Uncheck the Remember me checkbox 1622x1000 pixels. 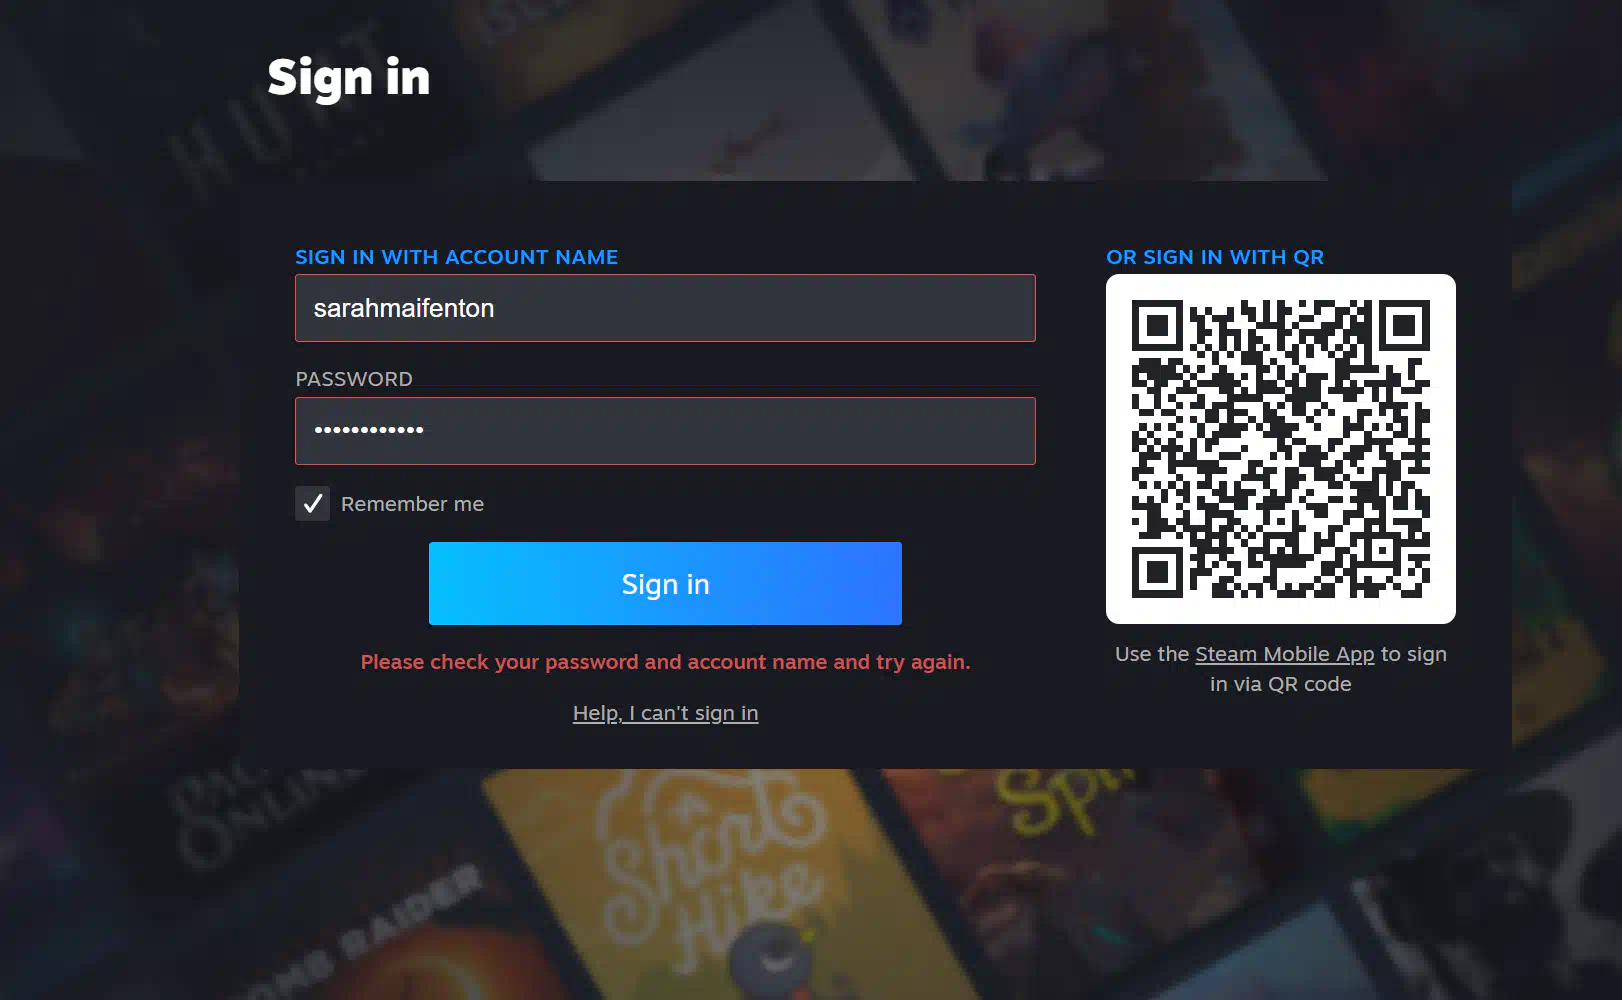click(312, 503)
